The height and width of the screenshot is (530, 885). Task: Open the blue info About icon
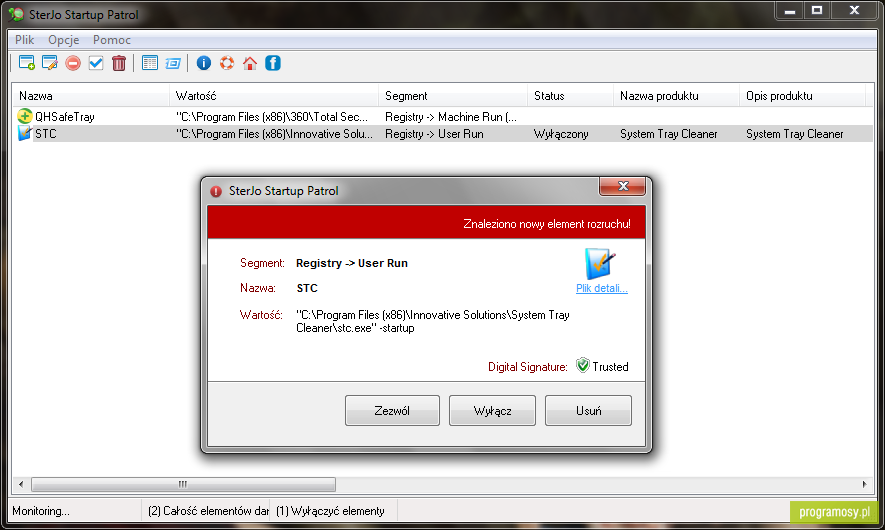(x=204, y=63)
